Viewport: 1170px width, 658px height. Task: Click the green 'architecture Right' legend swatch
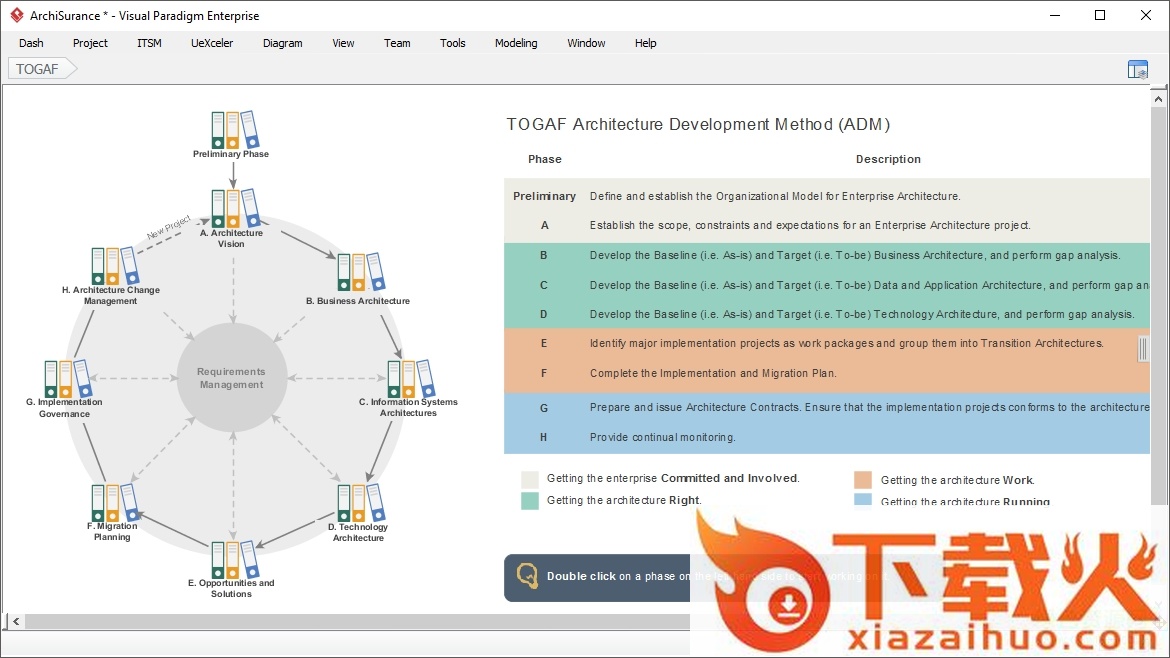pos(530,501)
